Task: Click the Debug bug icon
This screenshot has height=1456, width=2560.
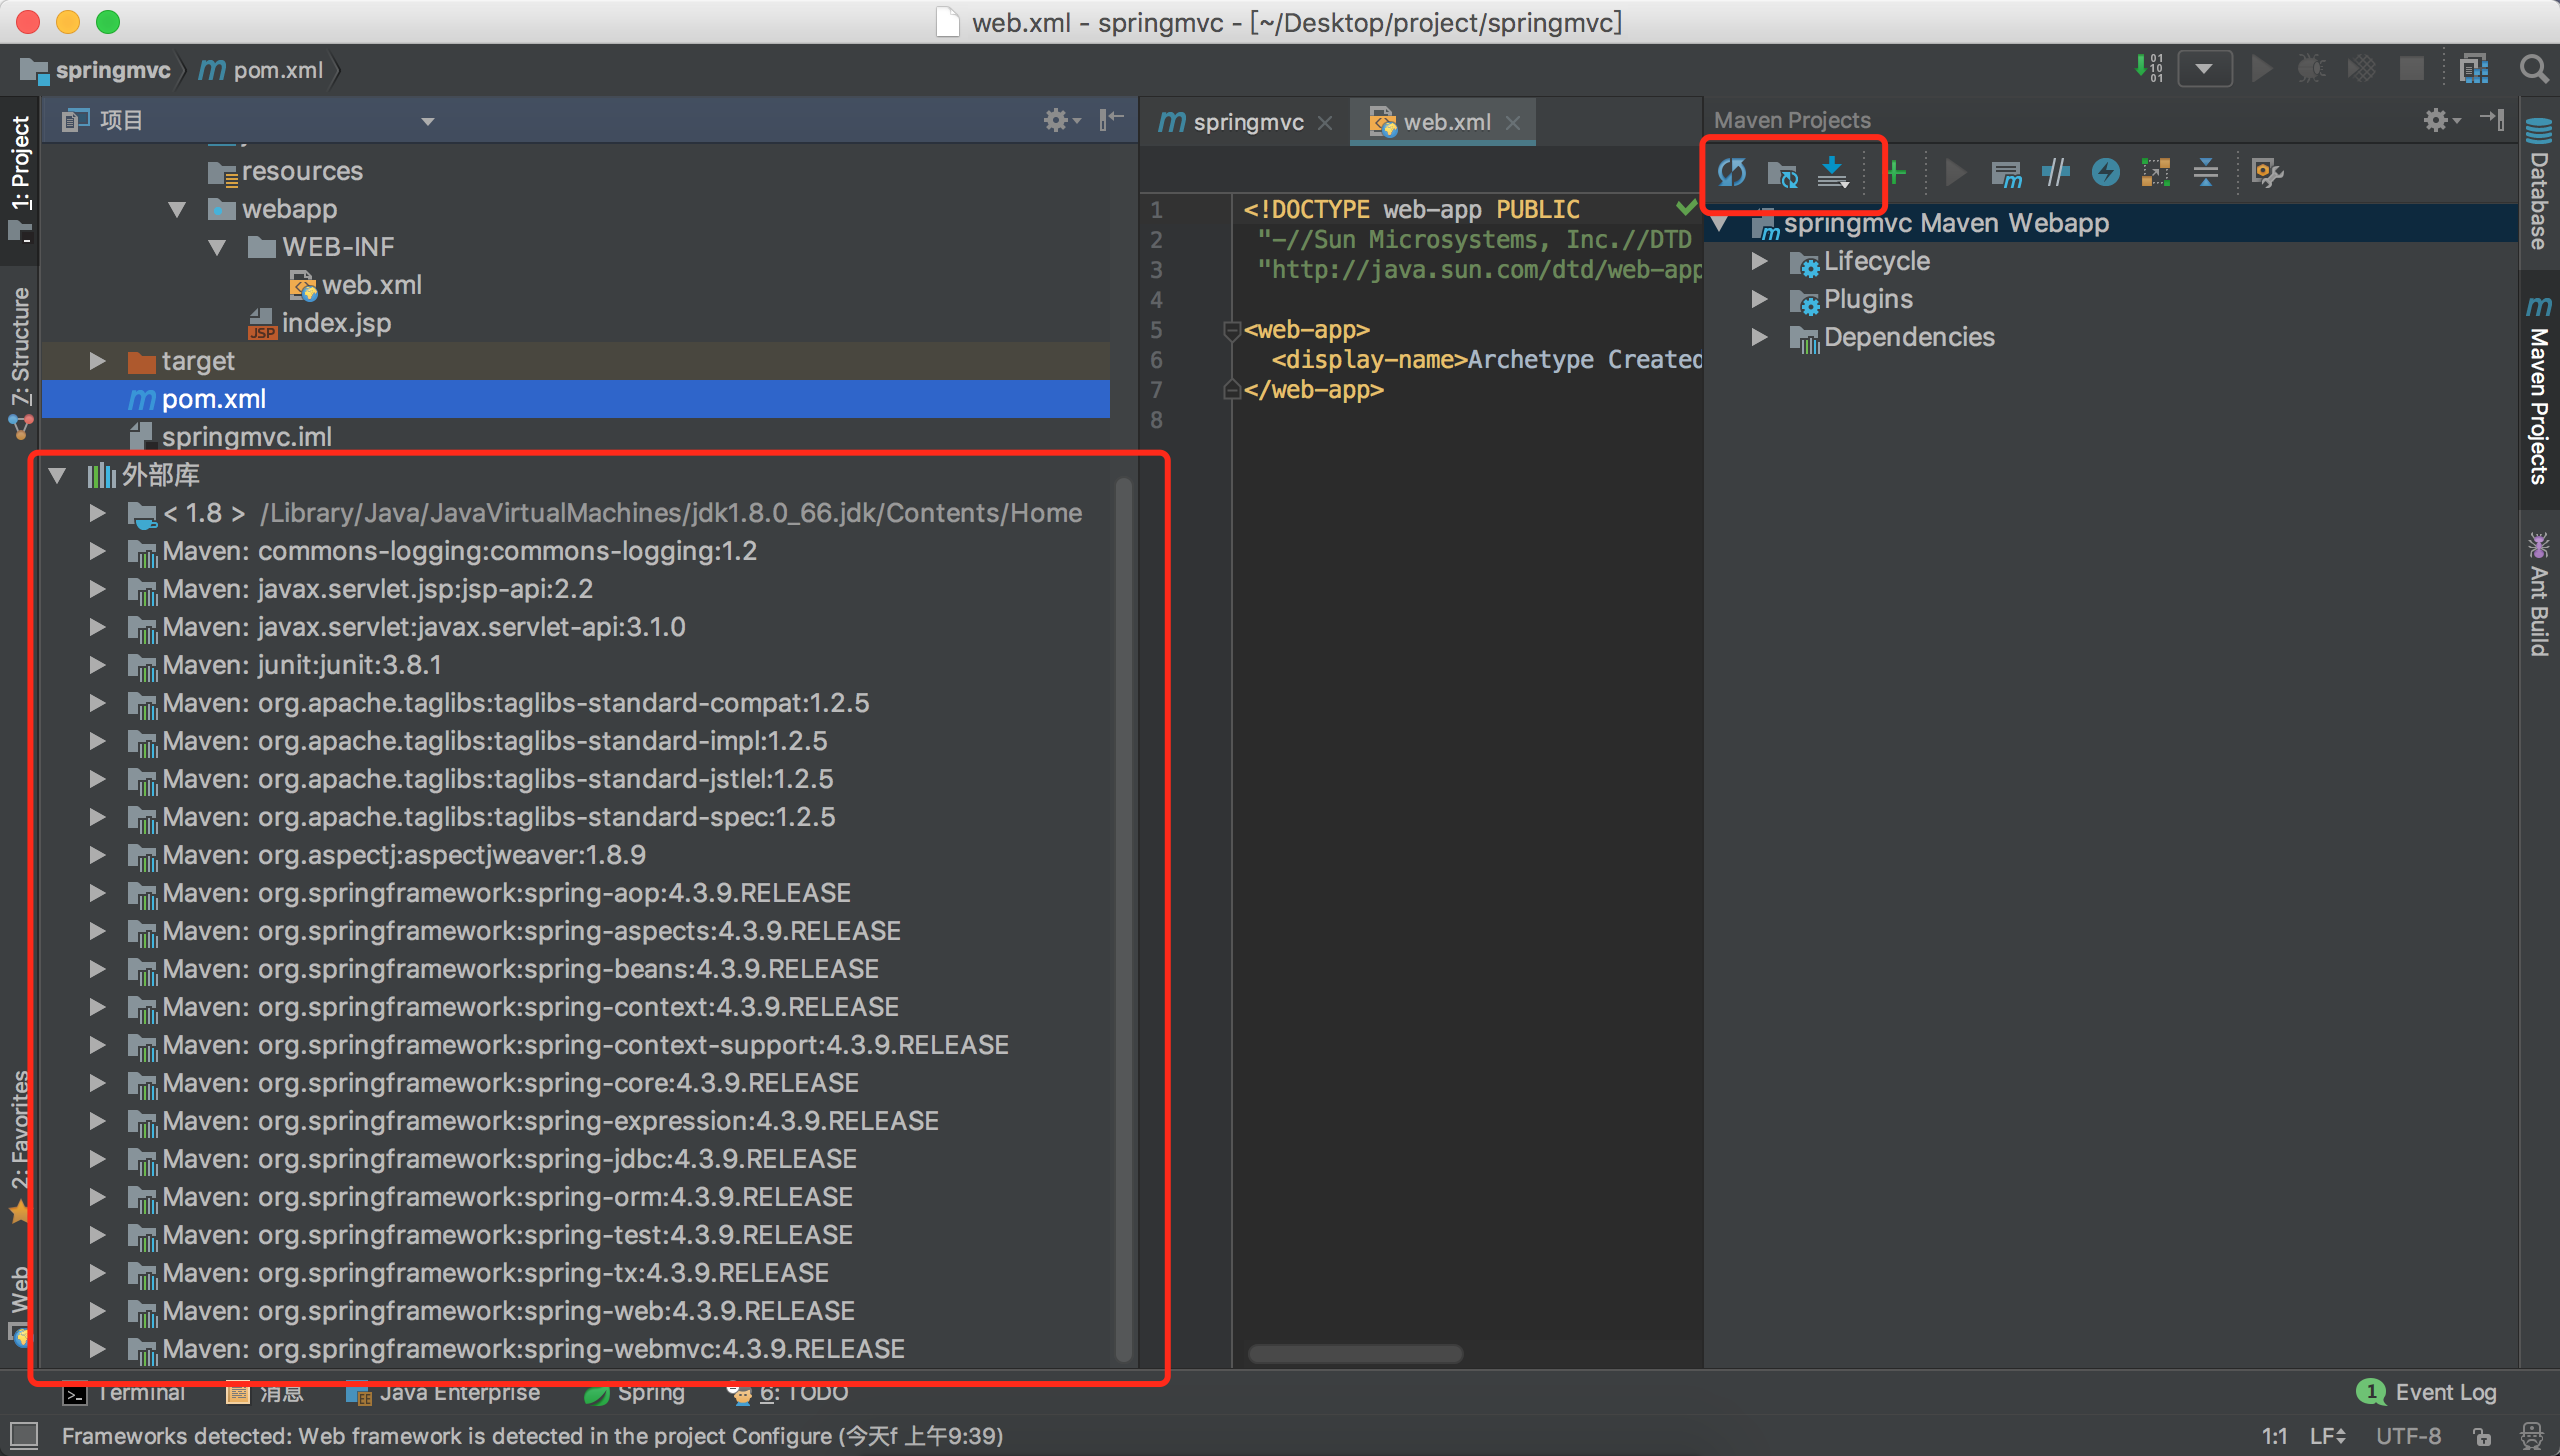Action: [x=2311, y=69]
